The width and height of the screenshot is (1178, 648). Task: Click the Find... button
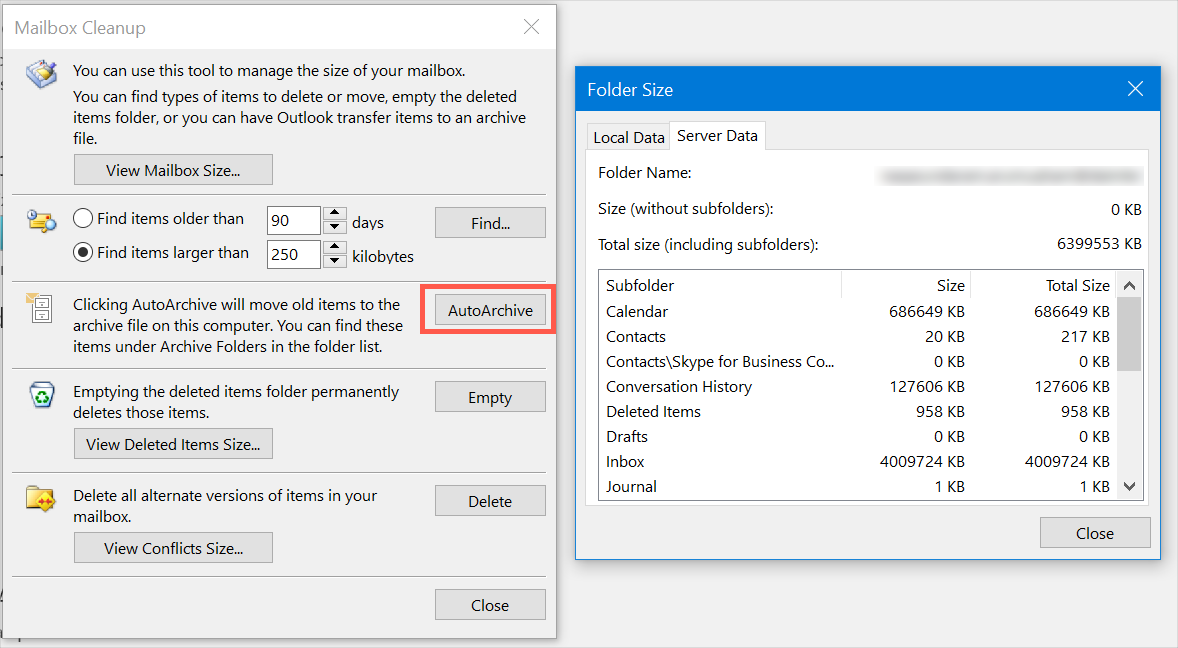(x=490, y=223)
